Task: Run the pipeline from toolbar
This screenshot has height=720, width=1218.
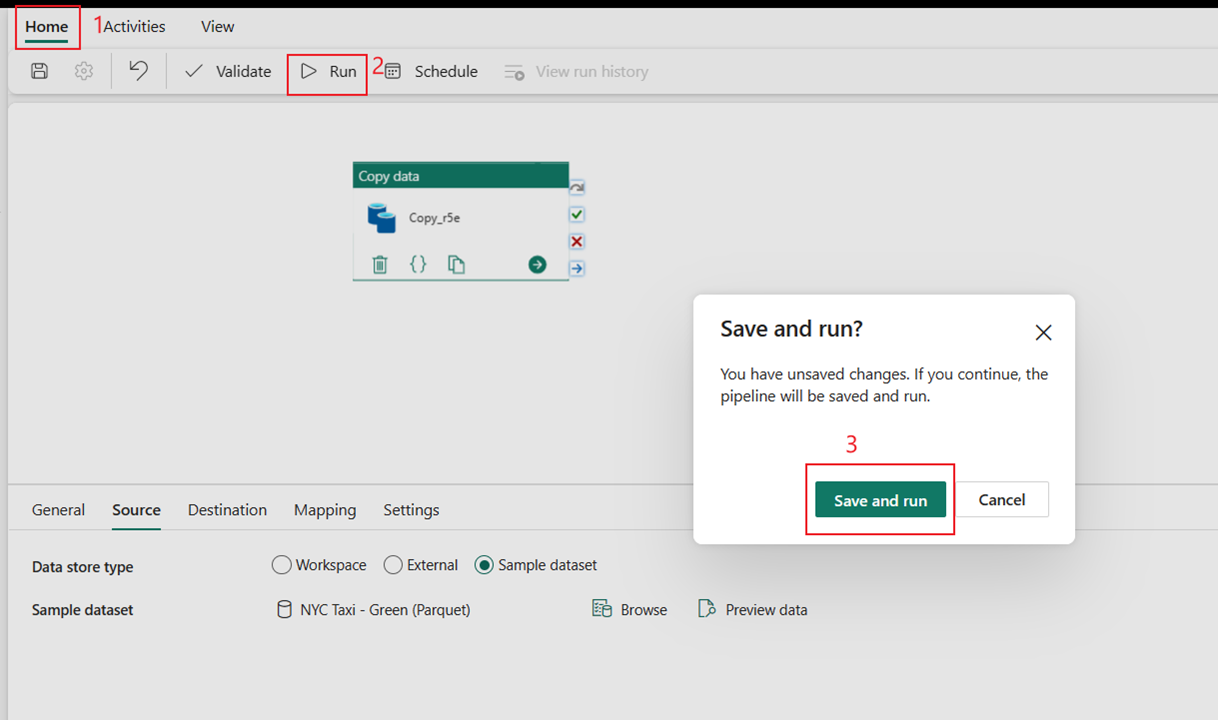Action: click(x=328, y=71)
